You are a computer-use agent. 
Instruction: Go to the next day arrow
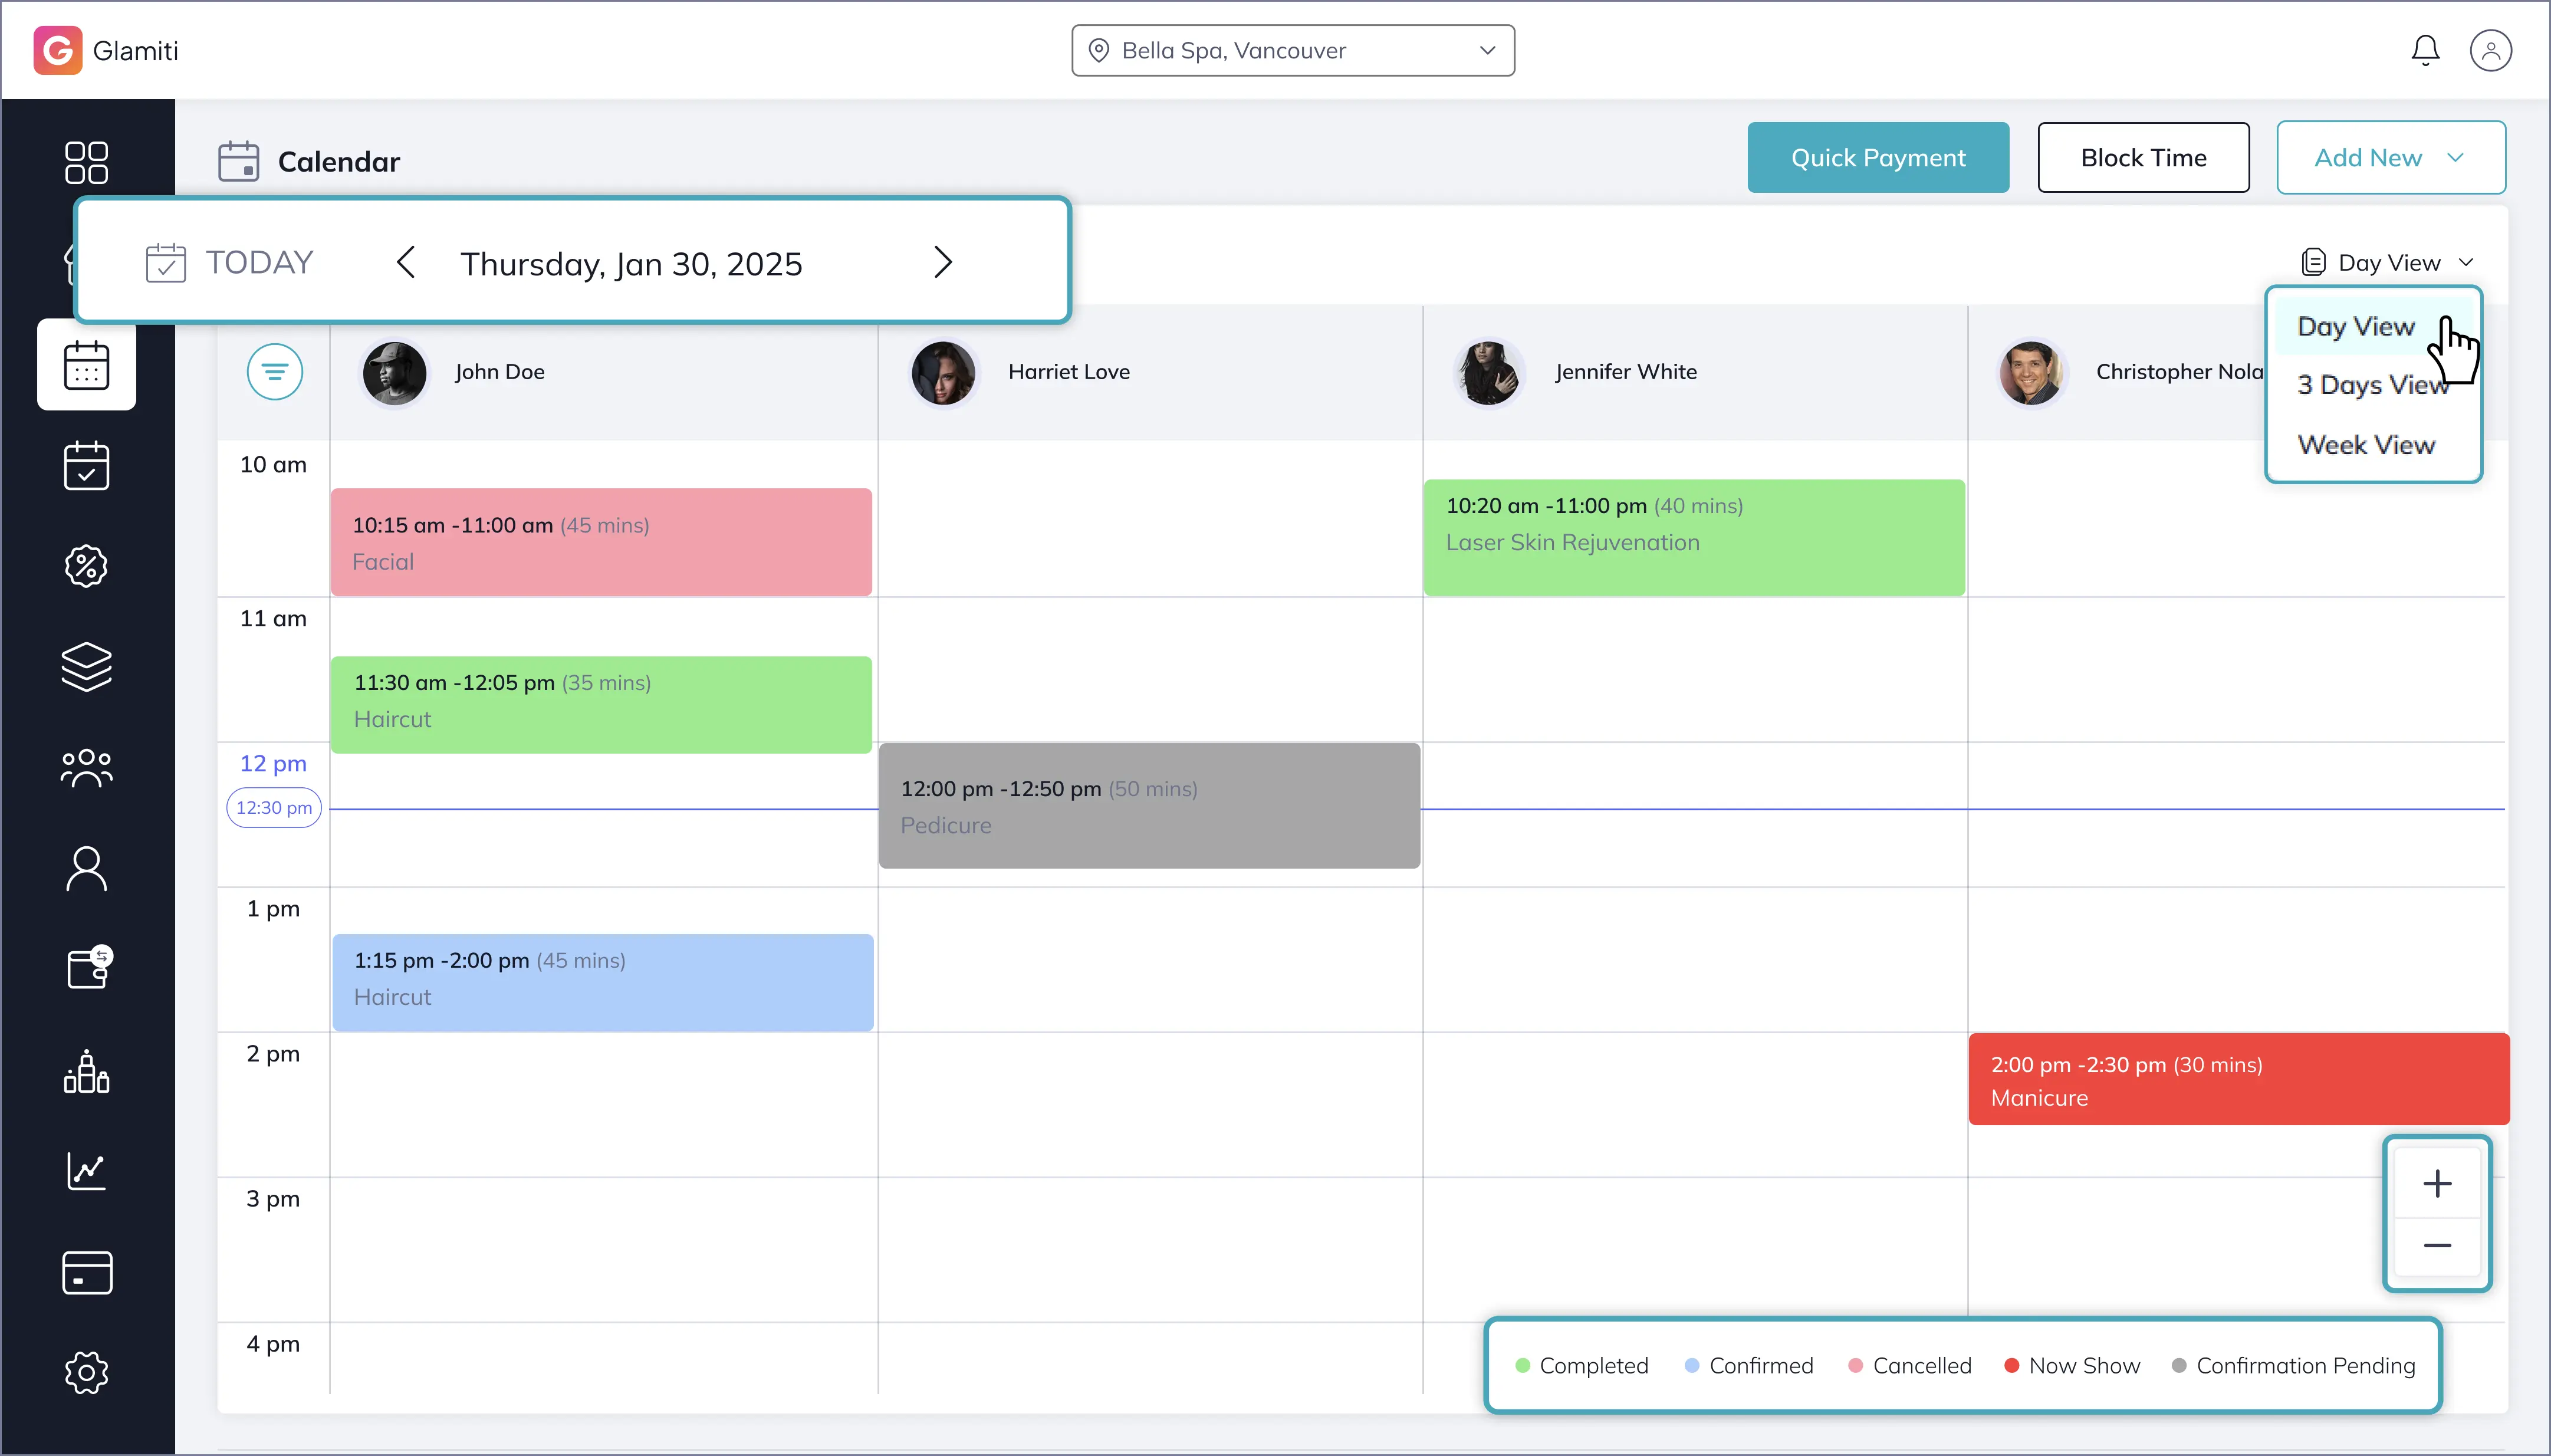point(943,263)
